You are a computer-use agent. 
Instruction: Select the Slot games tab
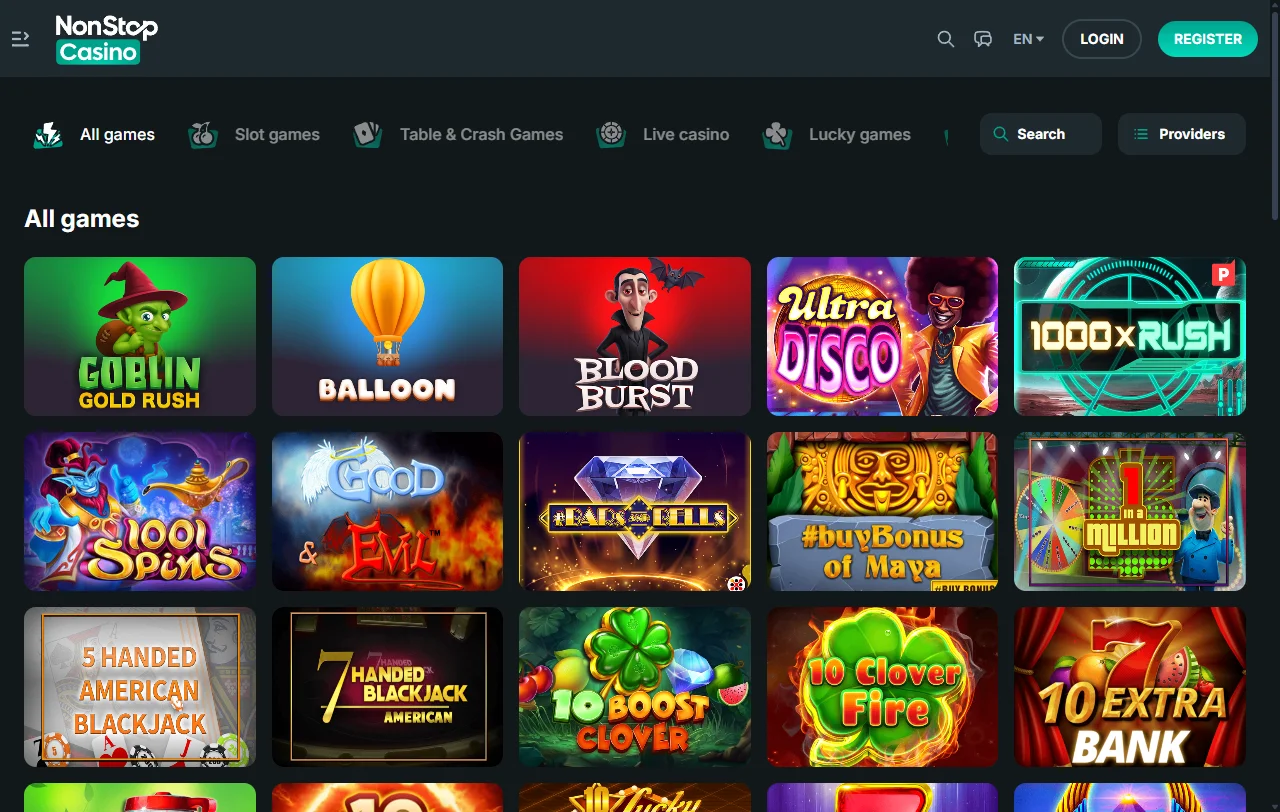coord(254,134)
